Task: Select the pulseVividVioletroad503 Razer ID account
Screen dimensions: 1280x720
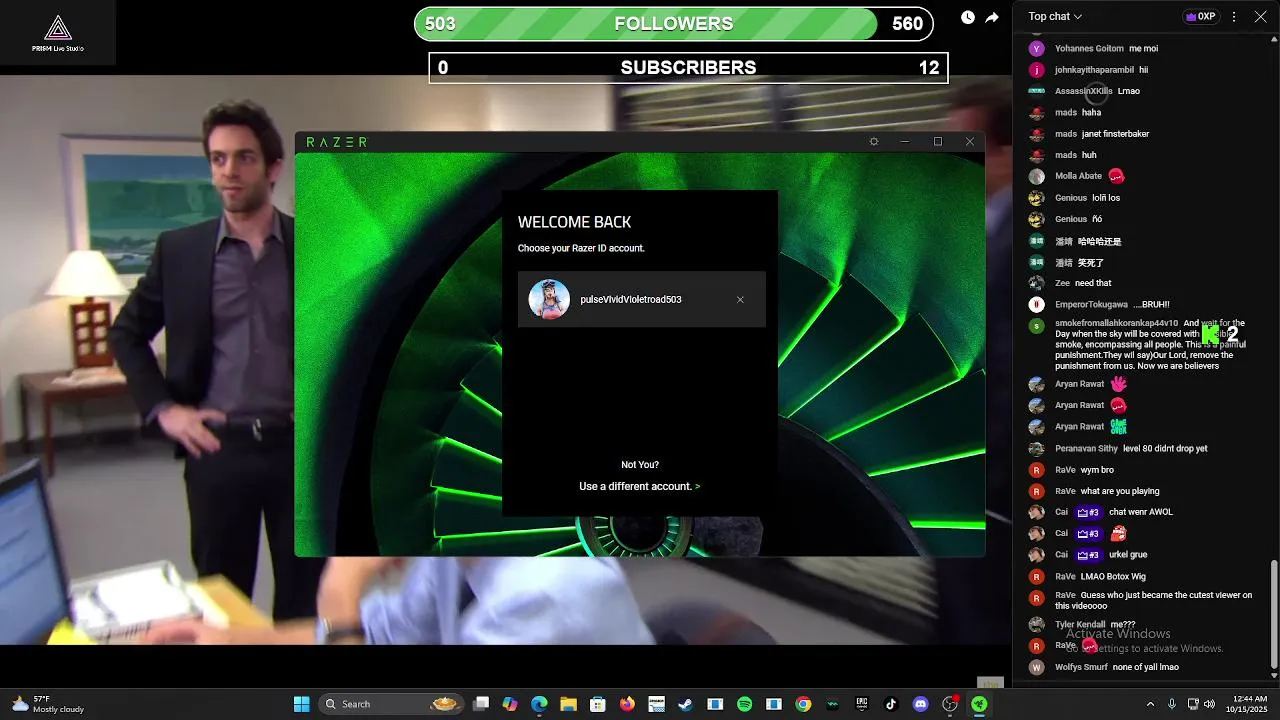Action: tap(642, 299)
